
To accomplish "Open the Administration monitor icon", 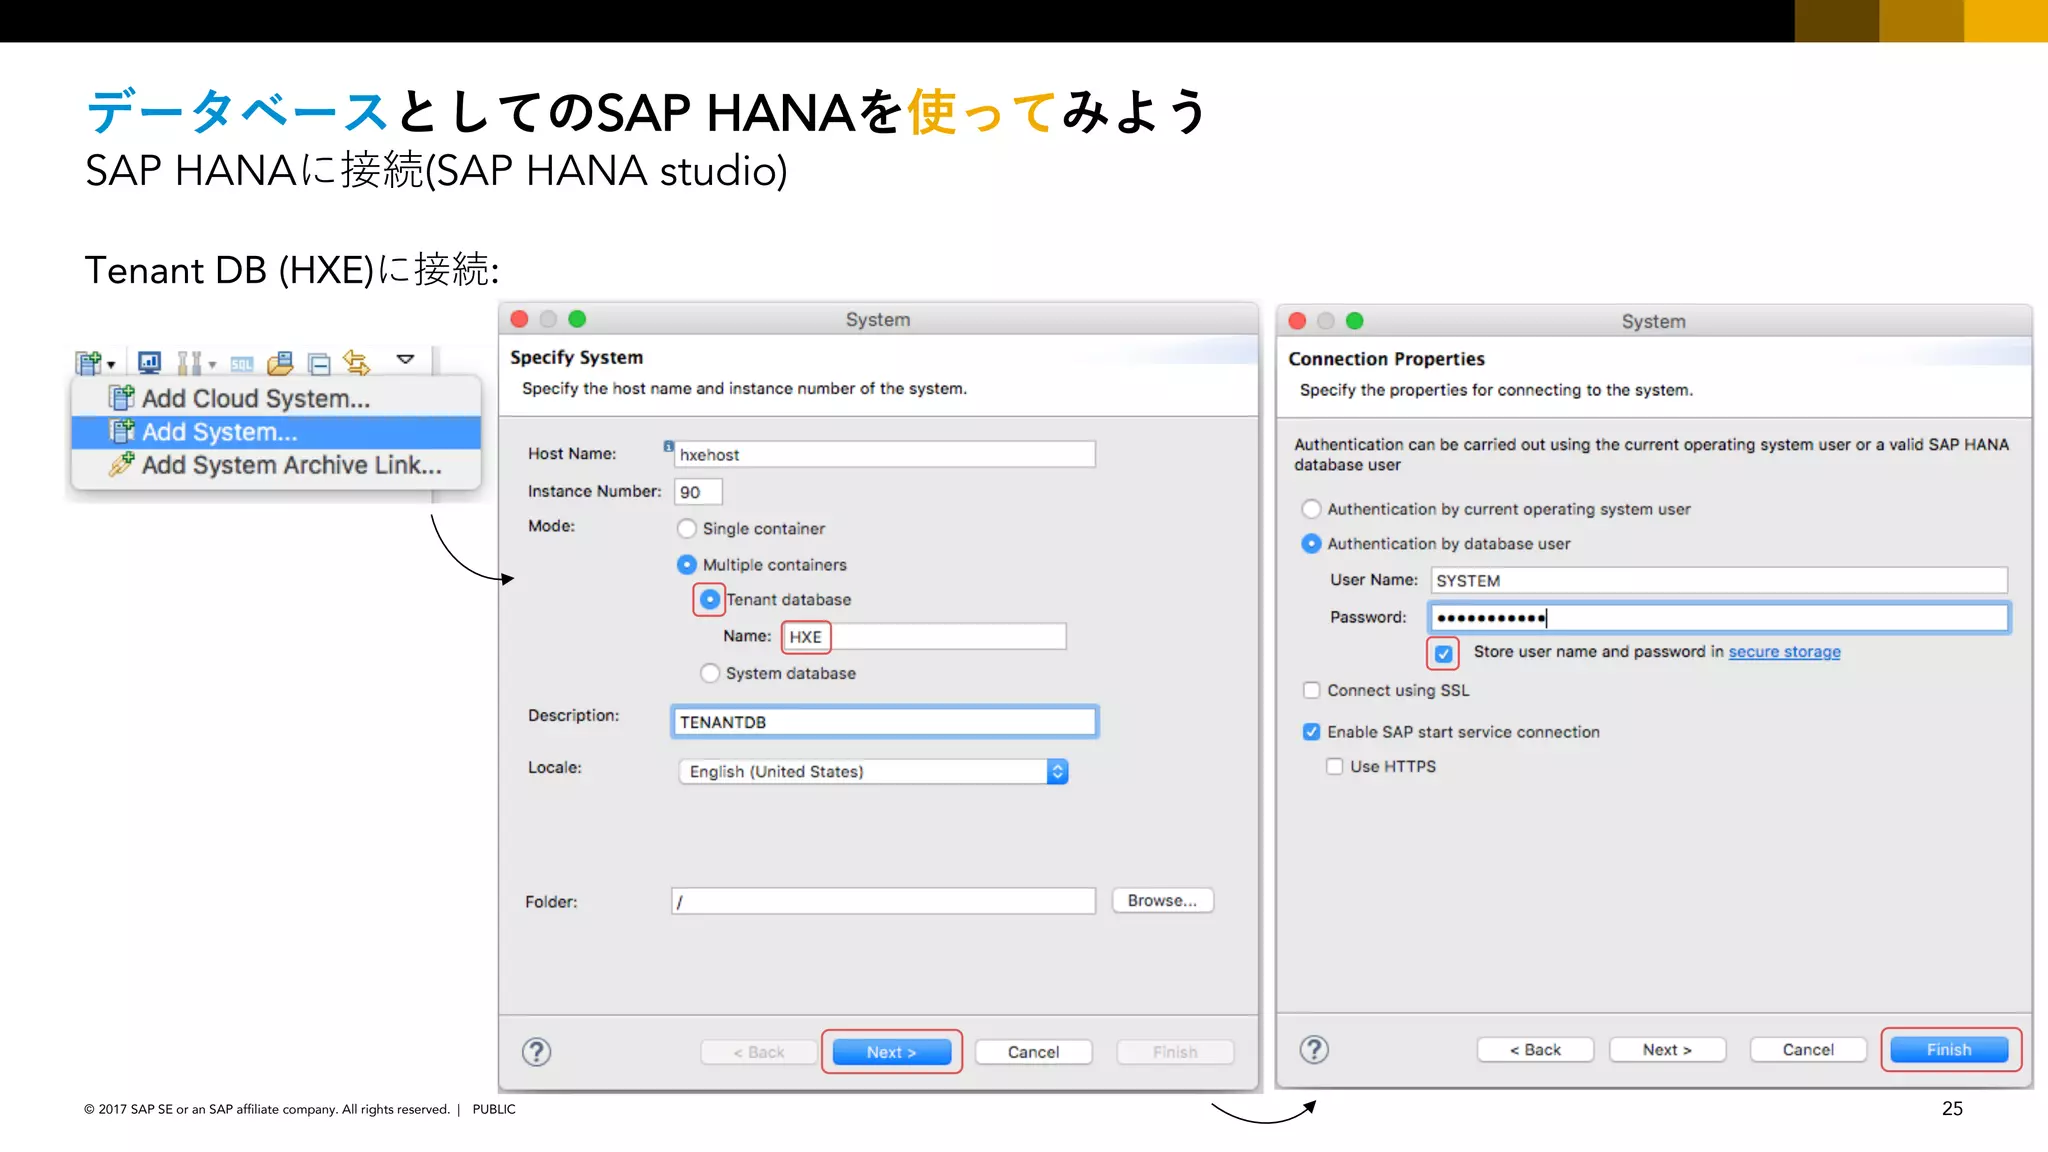I will 149,362.
